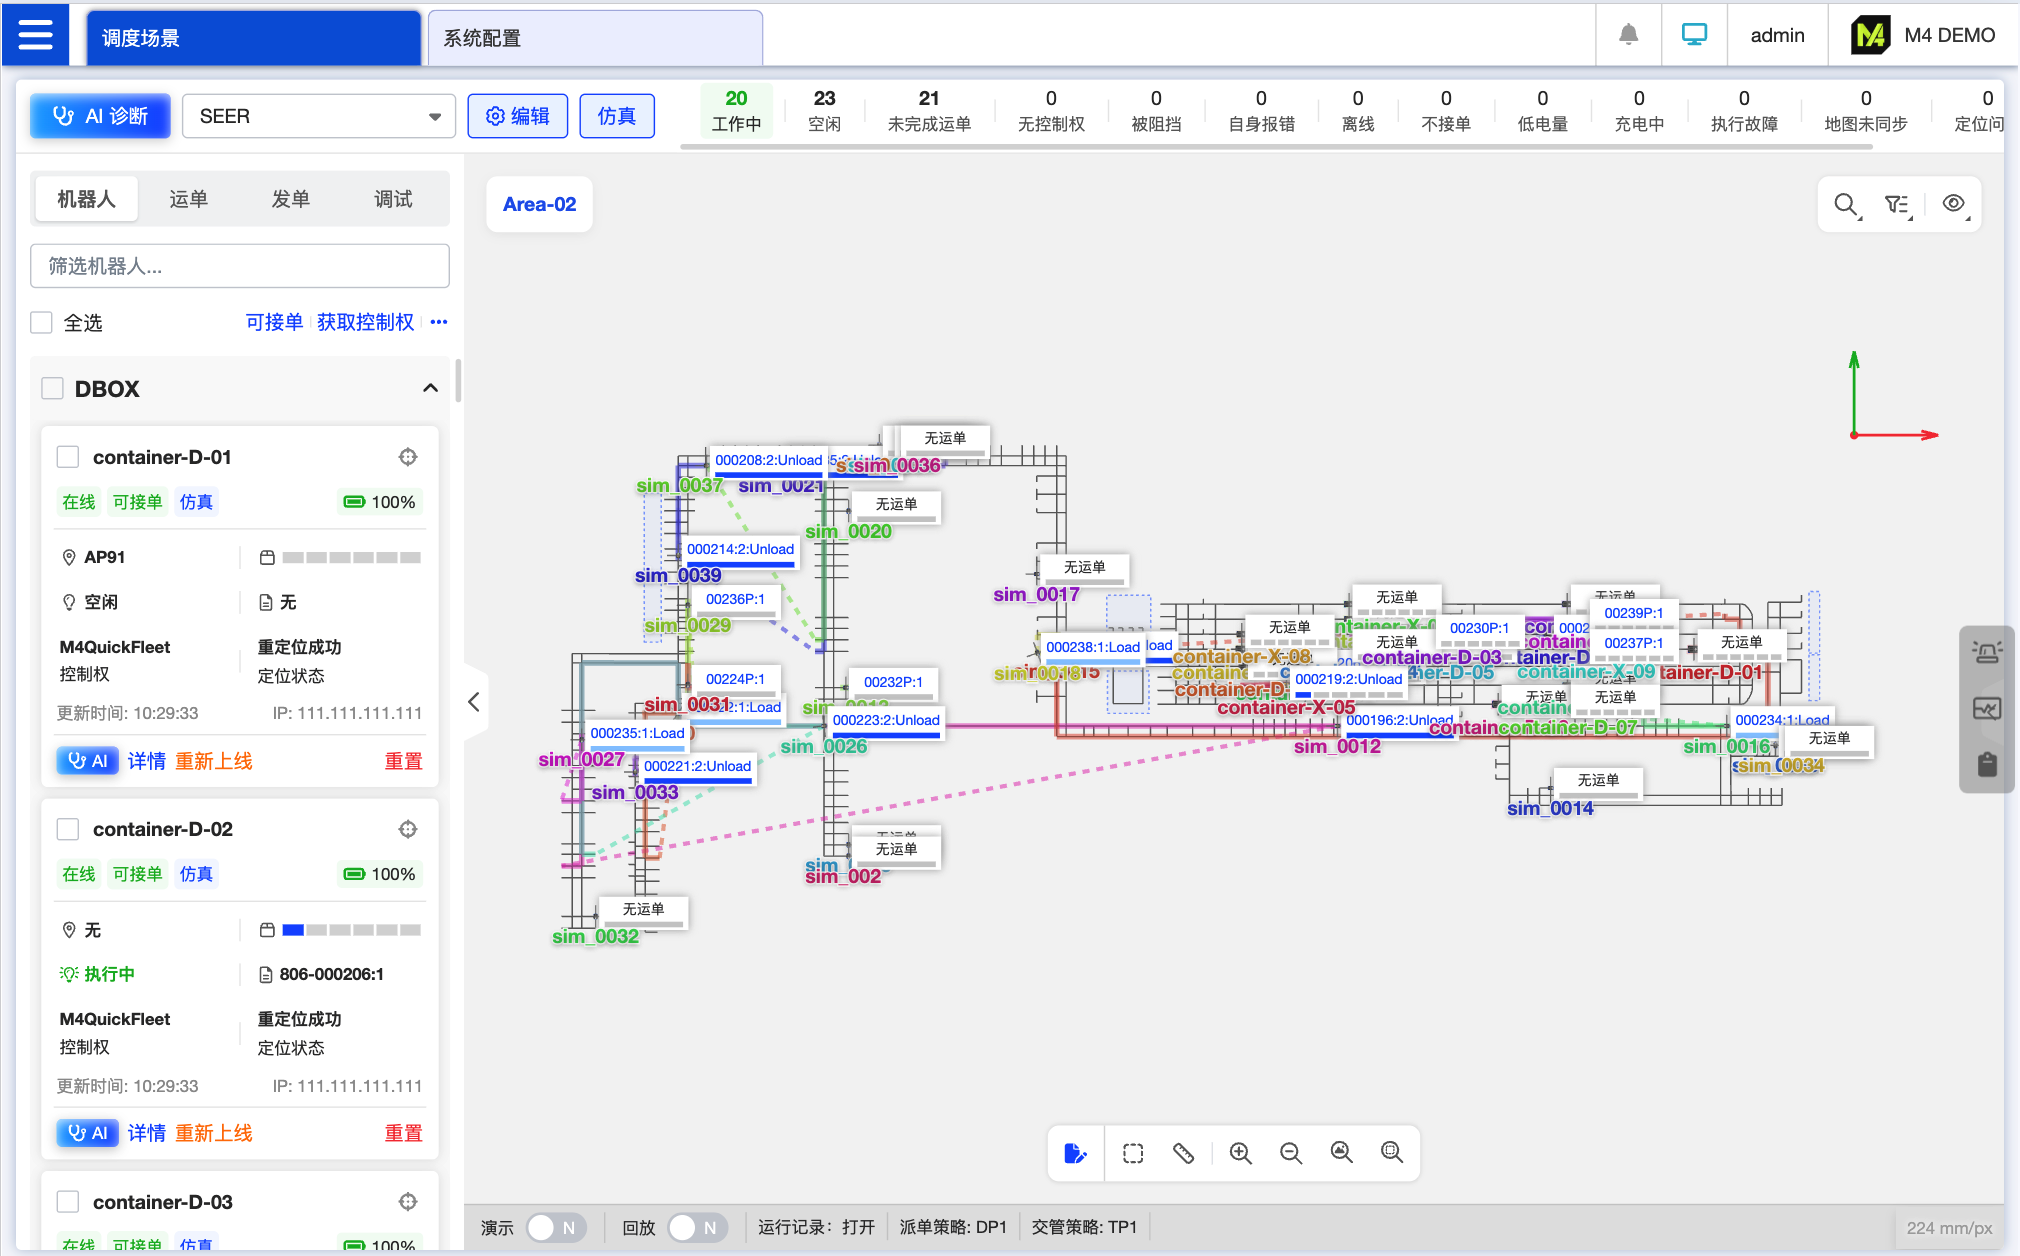Click the 筛选机器人 filter input field
The height and width of the screenshot is (1256, 2020).
[240, 266]
